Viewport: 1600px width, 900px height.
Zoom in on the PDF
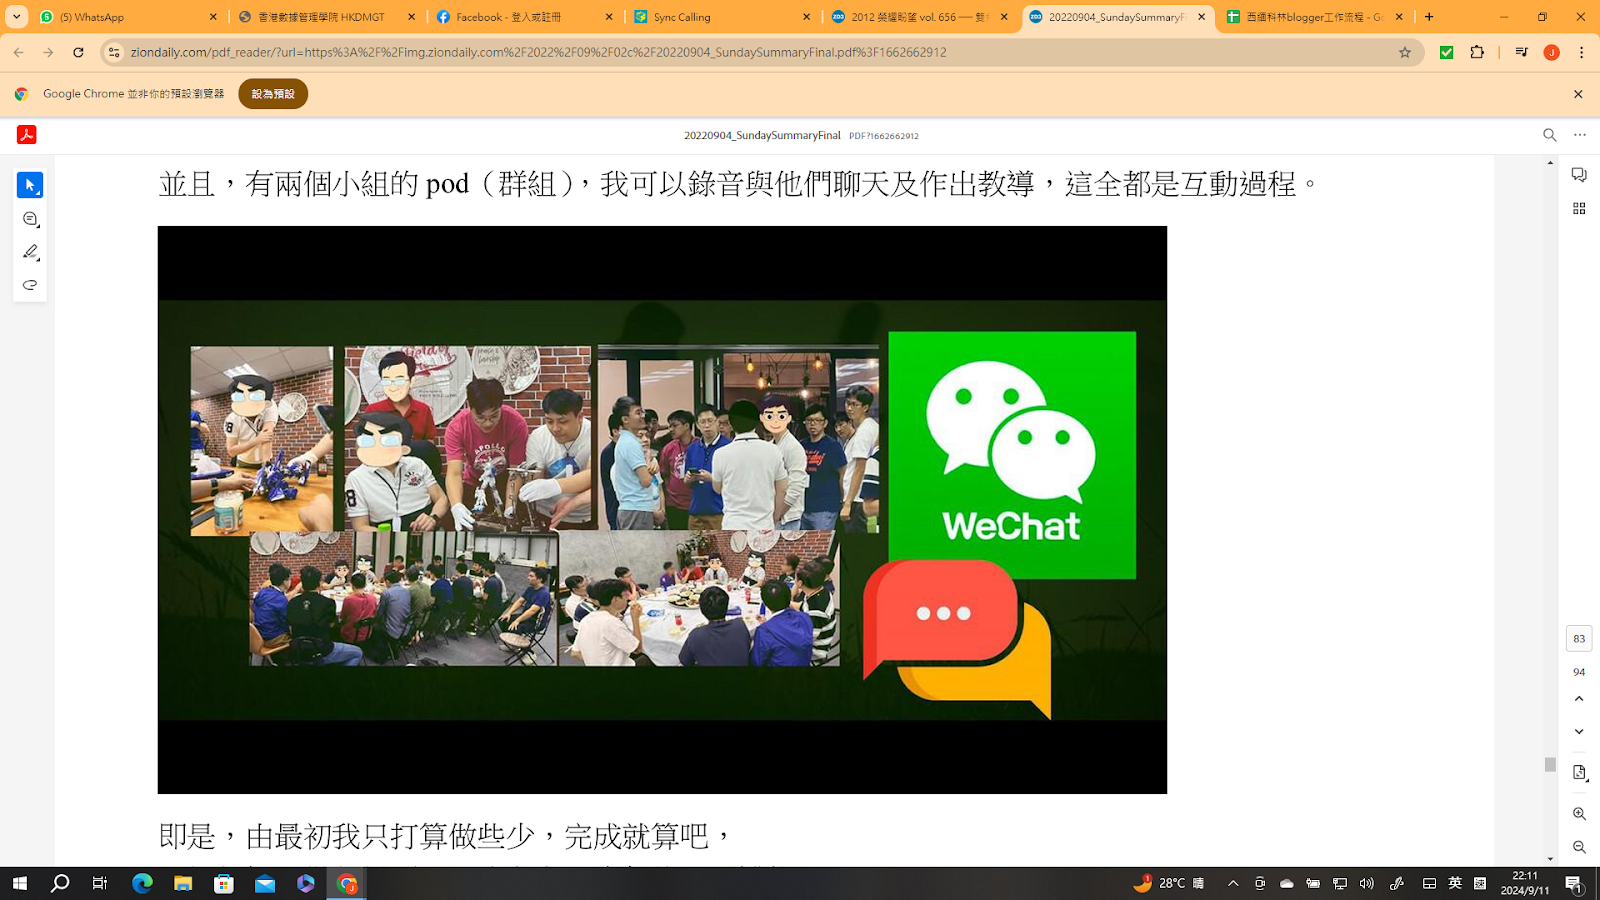tap(1579, 814)
